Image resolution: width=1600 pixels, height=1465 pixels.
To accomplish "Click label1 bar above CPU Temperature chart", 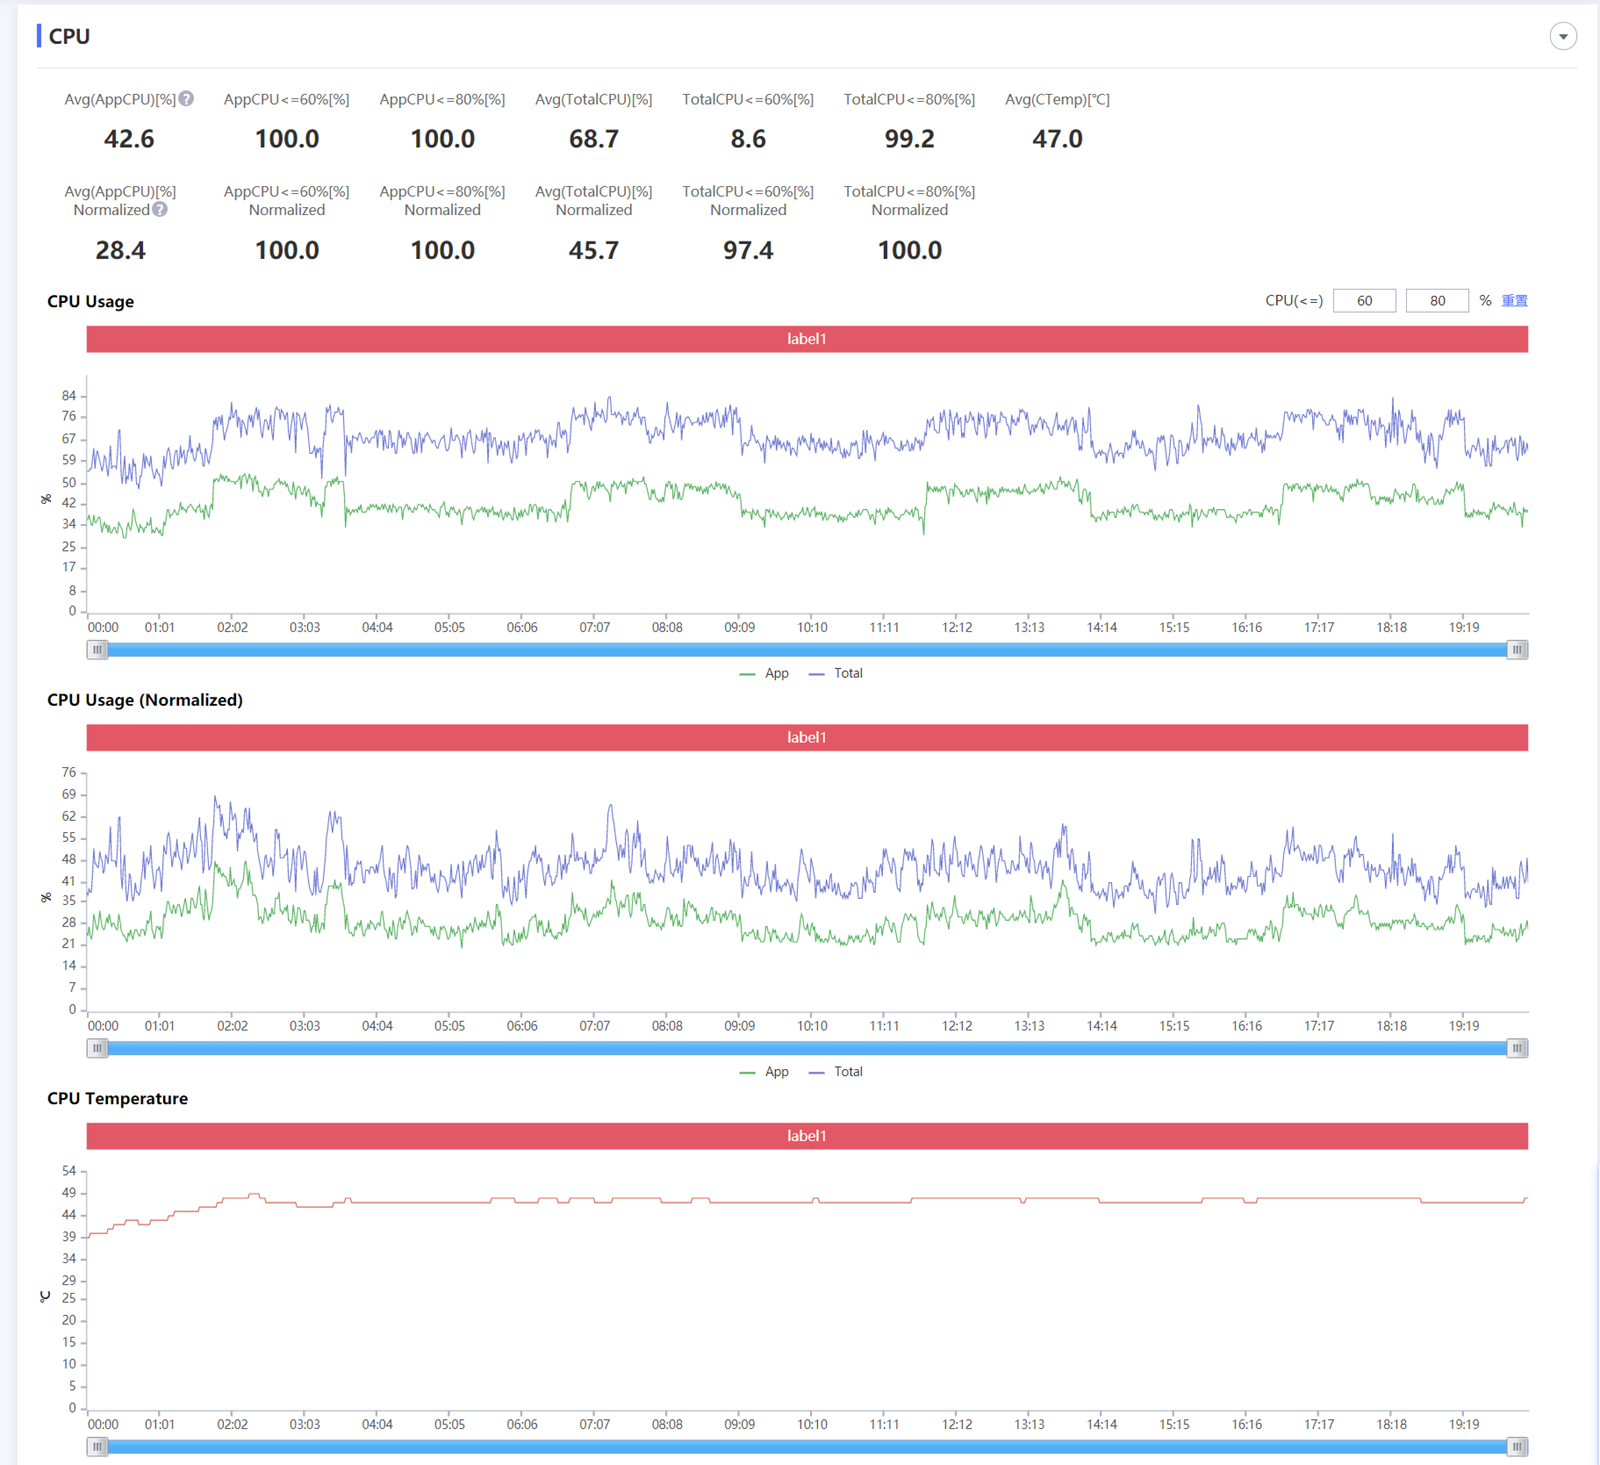I will pos(806,1136).
